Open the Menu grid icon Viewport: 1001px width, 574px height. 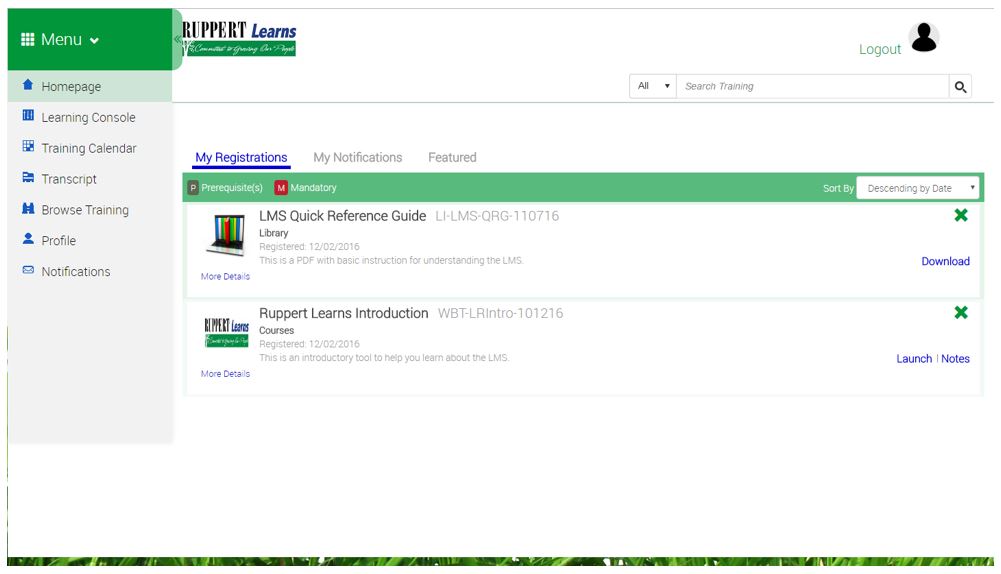click(27, 40)
